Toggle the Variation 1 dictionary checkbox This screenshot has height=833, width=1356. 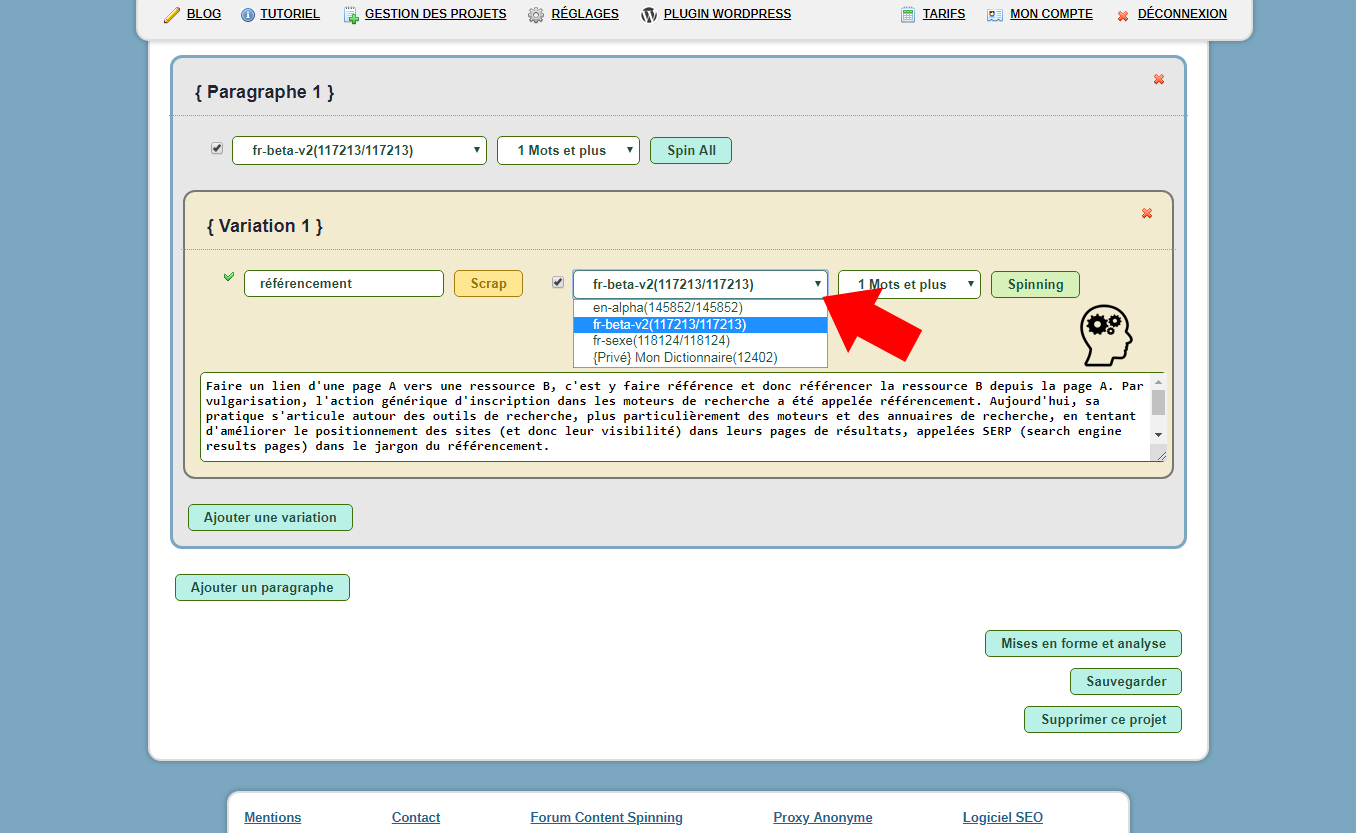tap(558, 282)
